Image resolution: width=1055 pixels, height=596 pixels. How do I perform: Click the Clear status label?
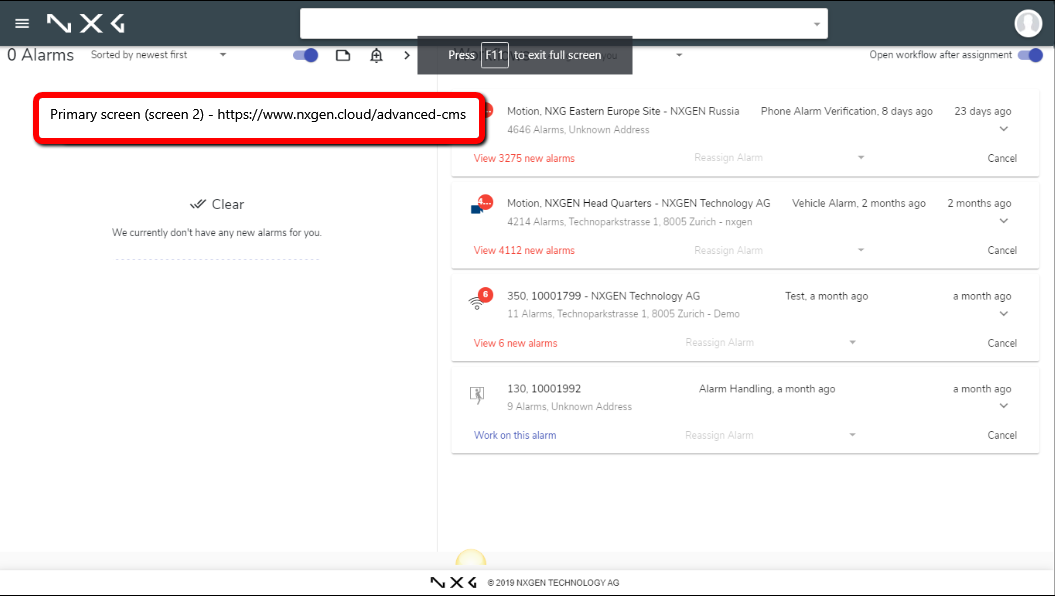228,204
